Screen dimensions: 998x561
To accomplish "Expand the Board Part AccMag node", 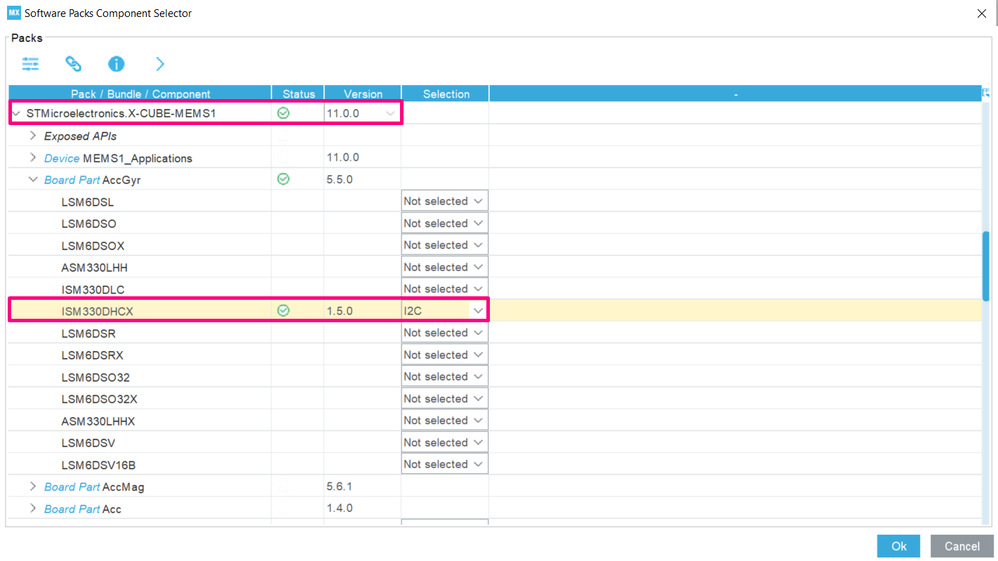I will (33, 486).
